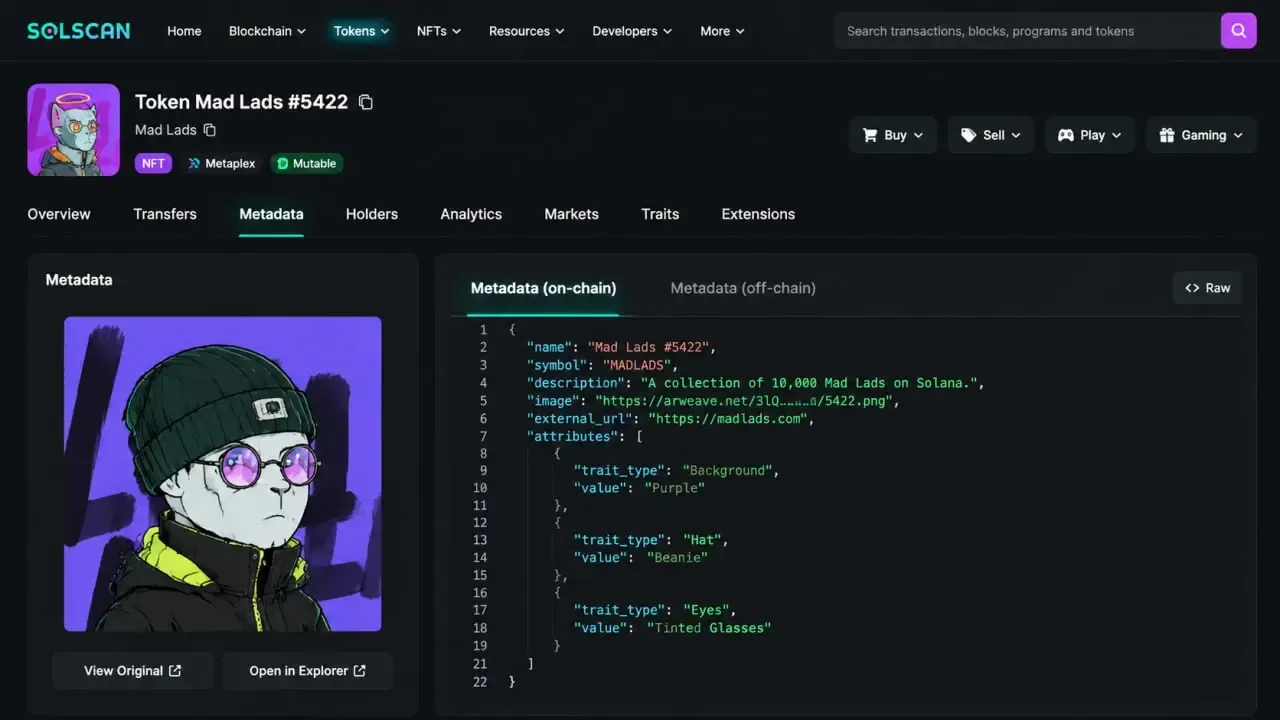The image size is (1280, 720).
Task: Open the More menu
Action: pos(722,31)
